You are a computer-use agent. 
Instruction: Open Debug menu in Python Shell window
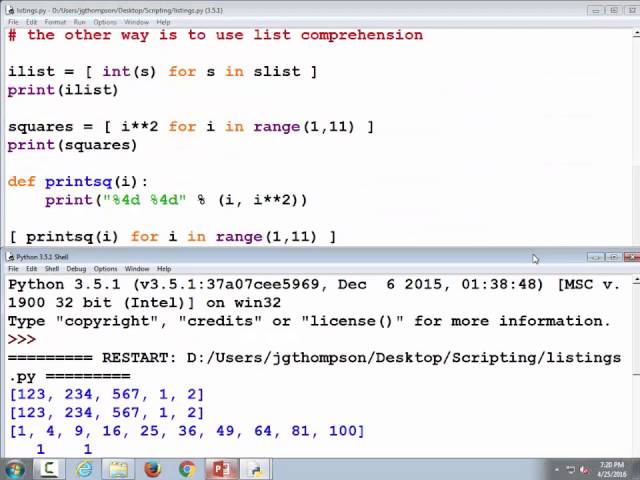(76, 269)
